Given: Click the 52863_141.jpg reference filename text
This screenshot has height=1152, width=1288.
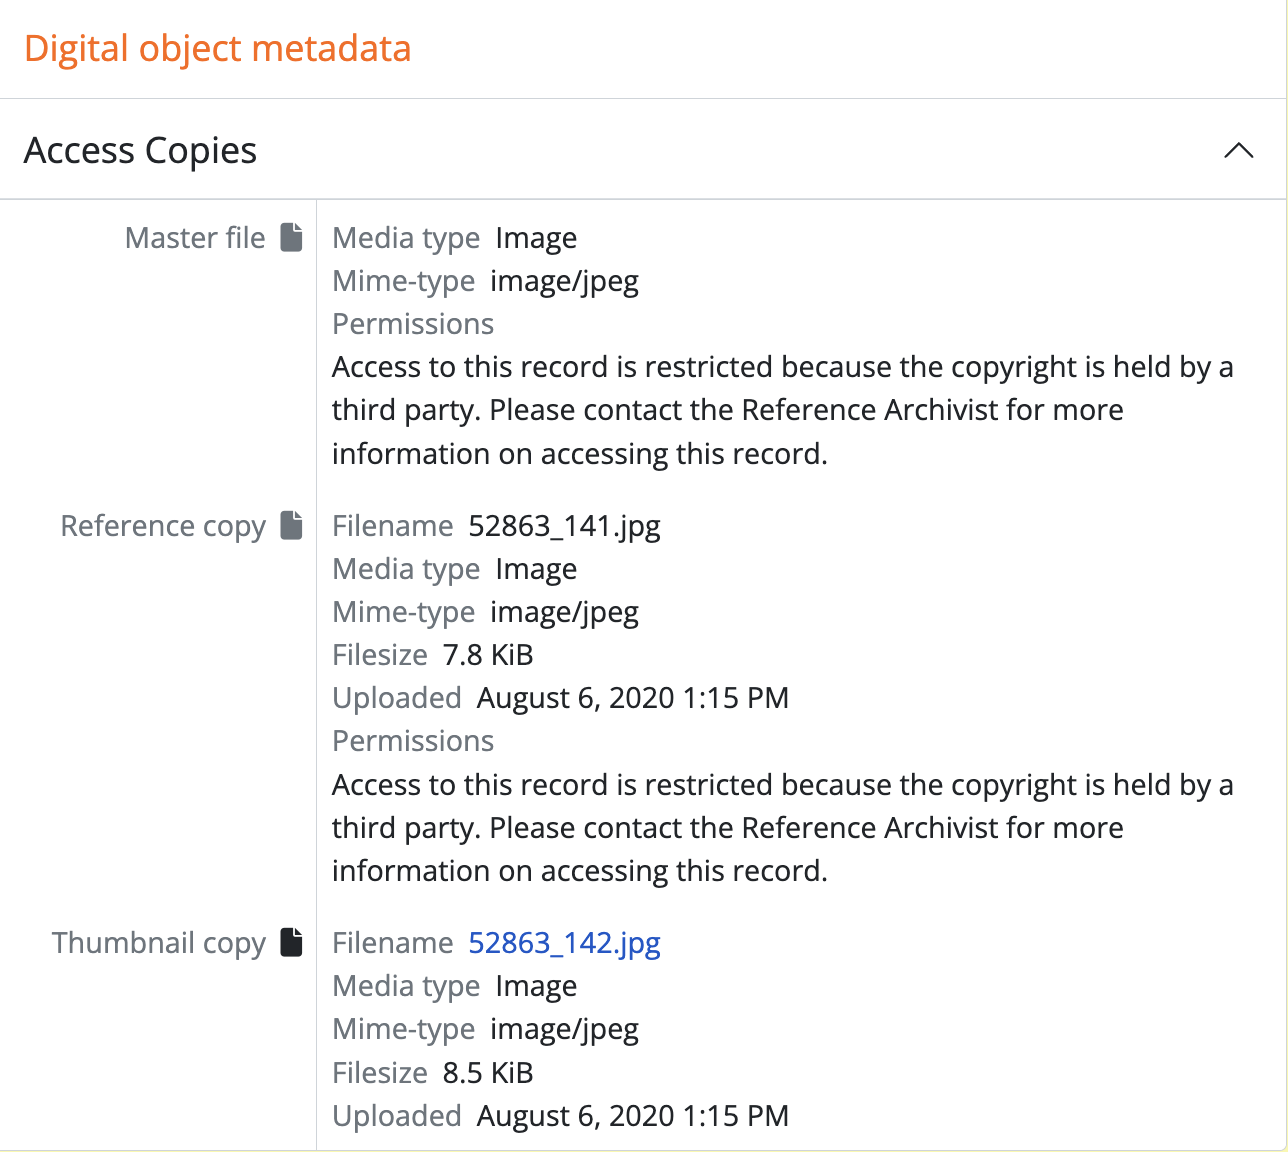Looking at the screenshot, I should pyautogui.click(x=564, y=526).
